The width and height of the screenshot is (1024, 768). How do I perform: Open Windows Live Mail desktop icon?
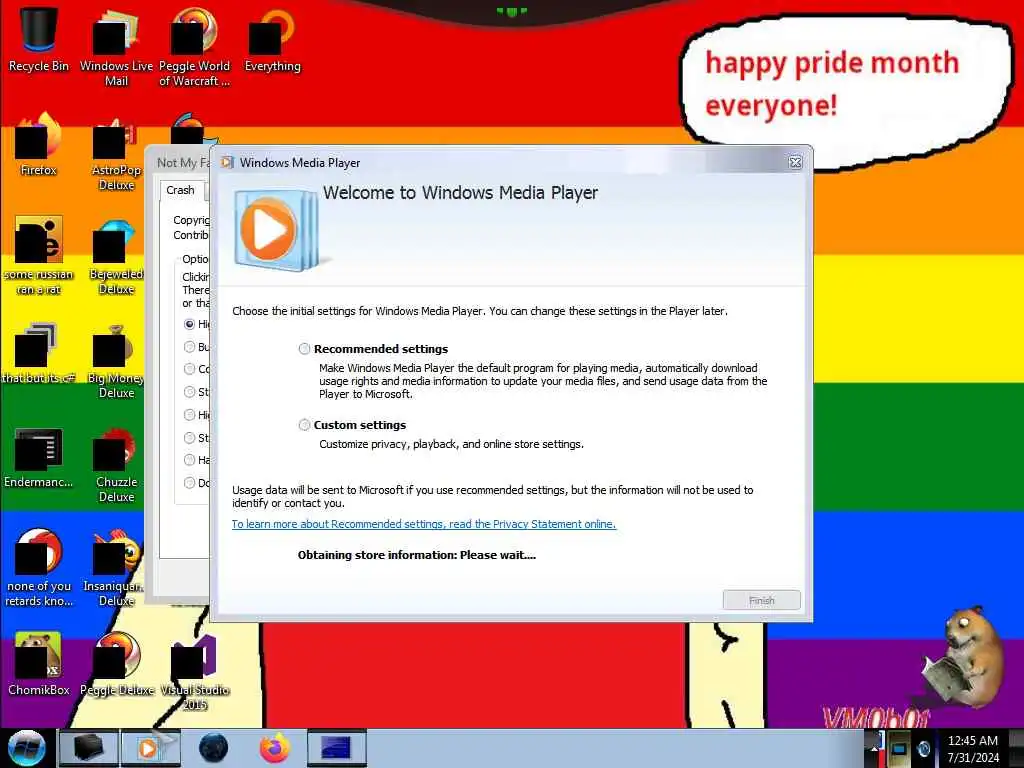pyautogui.click(x=116, y=46)
